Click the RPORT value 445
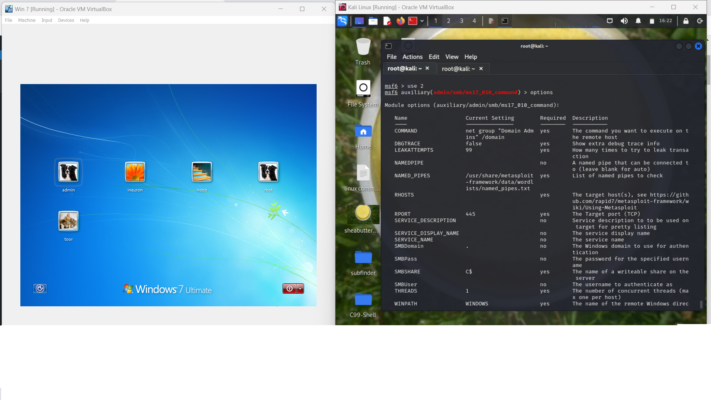This screenshot has height=400, width=711. [470, 214]
